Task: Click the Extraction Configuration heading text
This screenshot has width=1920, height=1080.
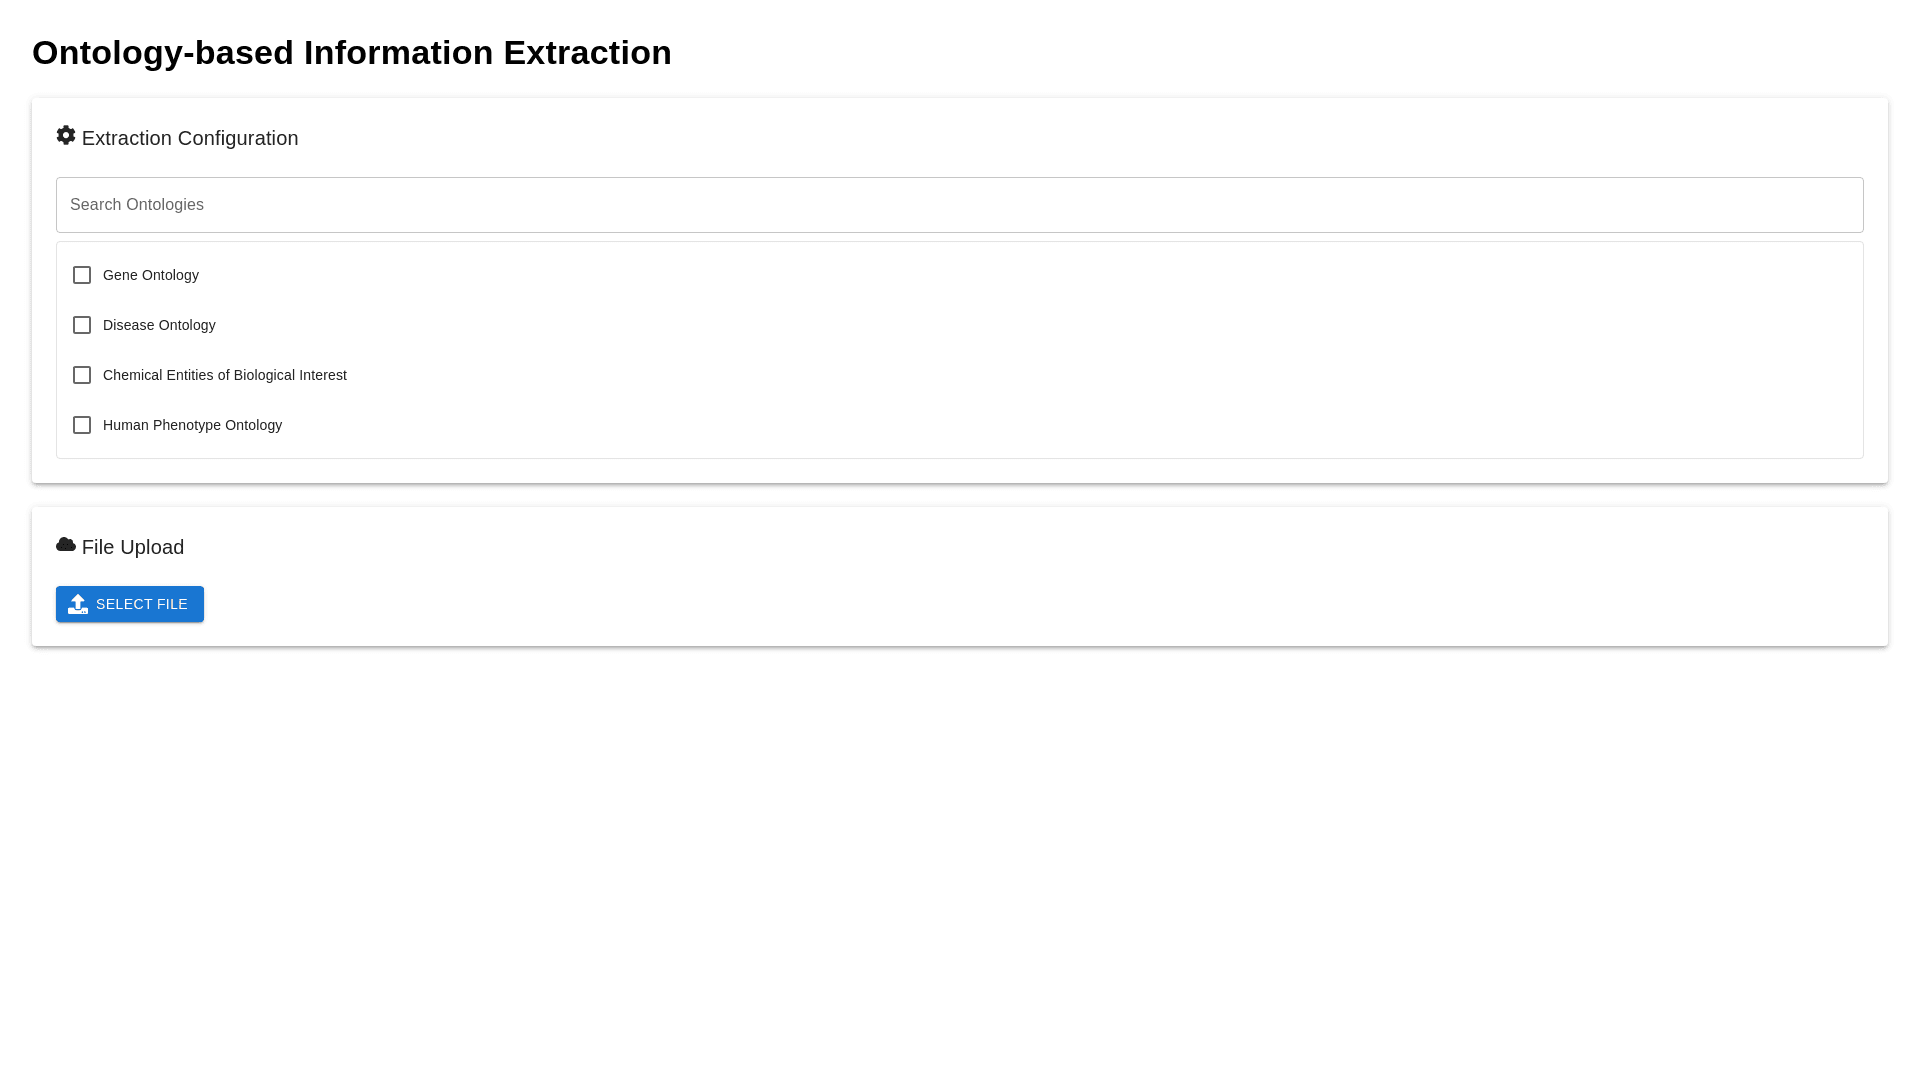Action: pyautogui.click(x=190, y=139)
